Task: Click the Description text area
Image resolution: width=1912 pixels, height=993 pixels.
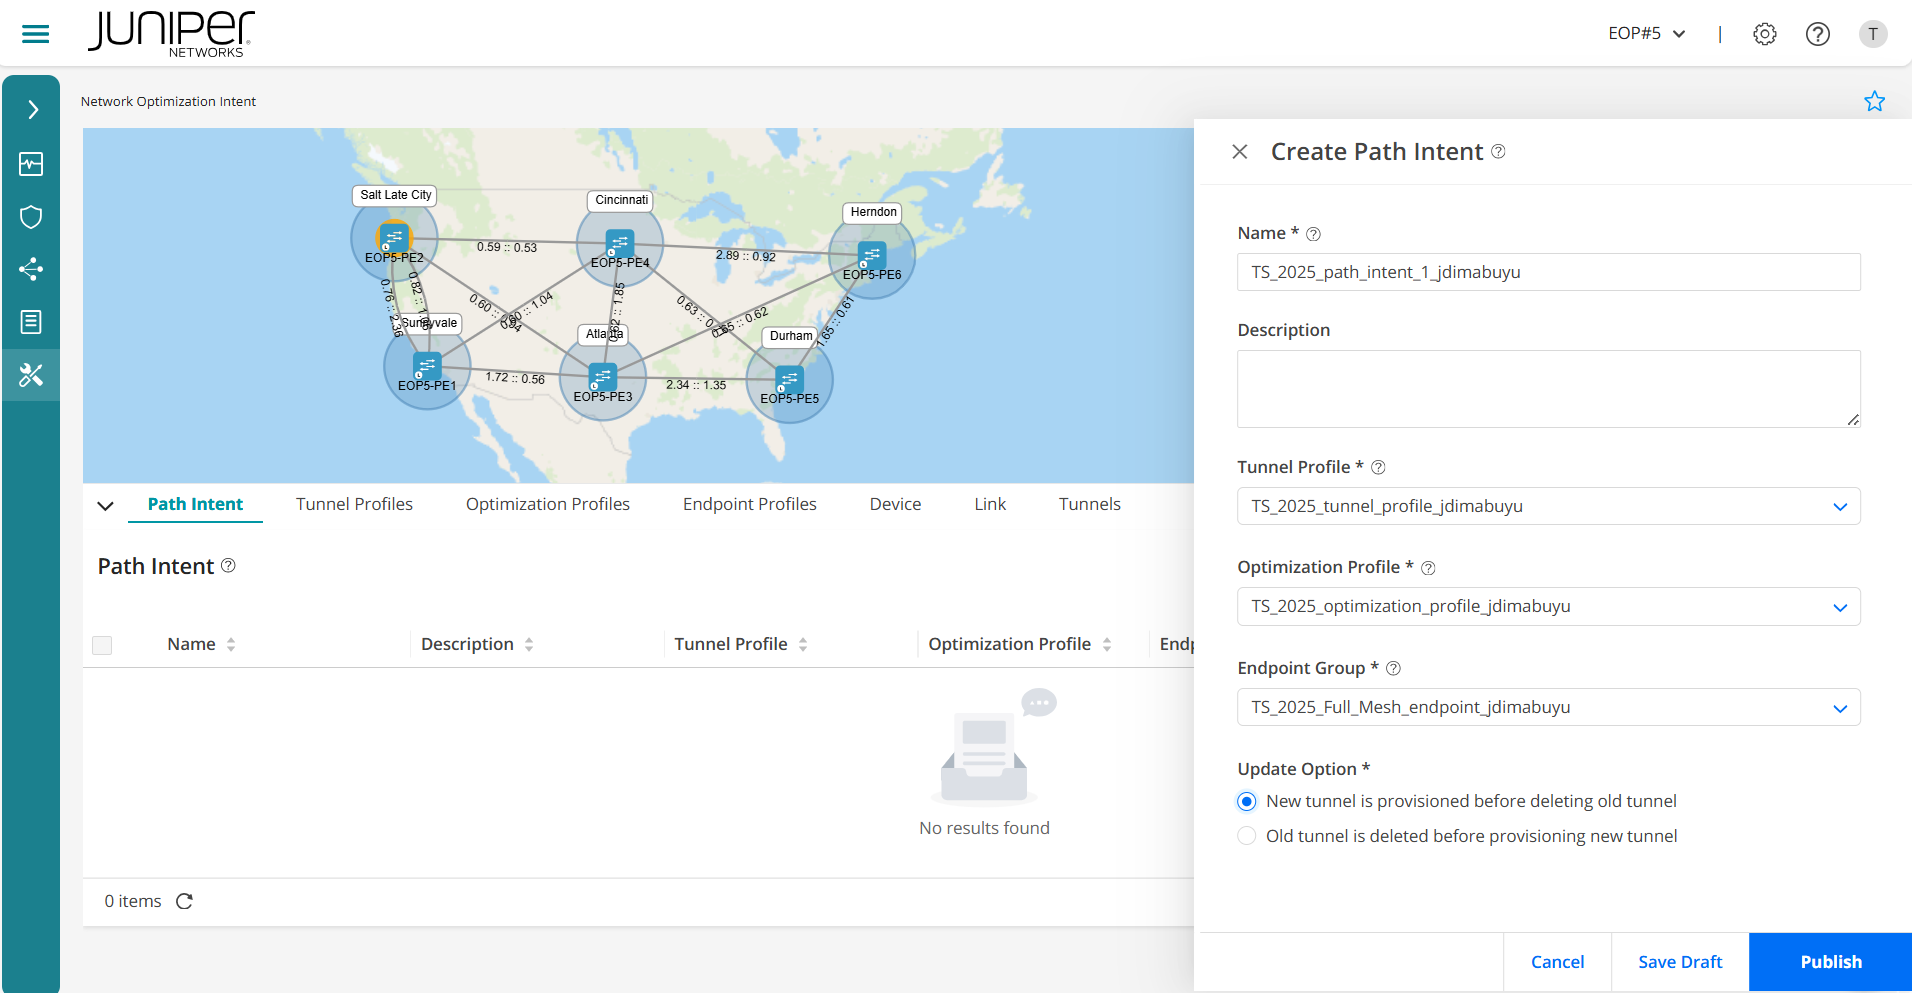Action: [1547, 389]
